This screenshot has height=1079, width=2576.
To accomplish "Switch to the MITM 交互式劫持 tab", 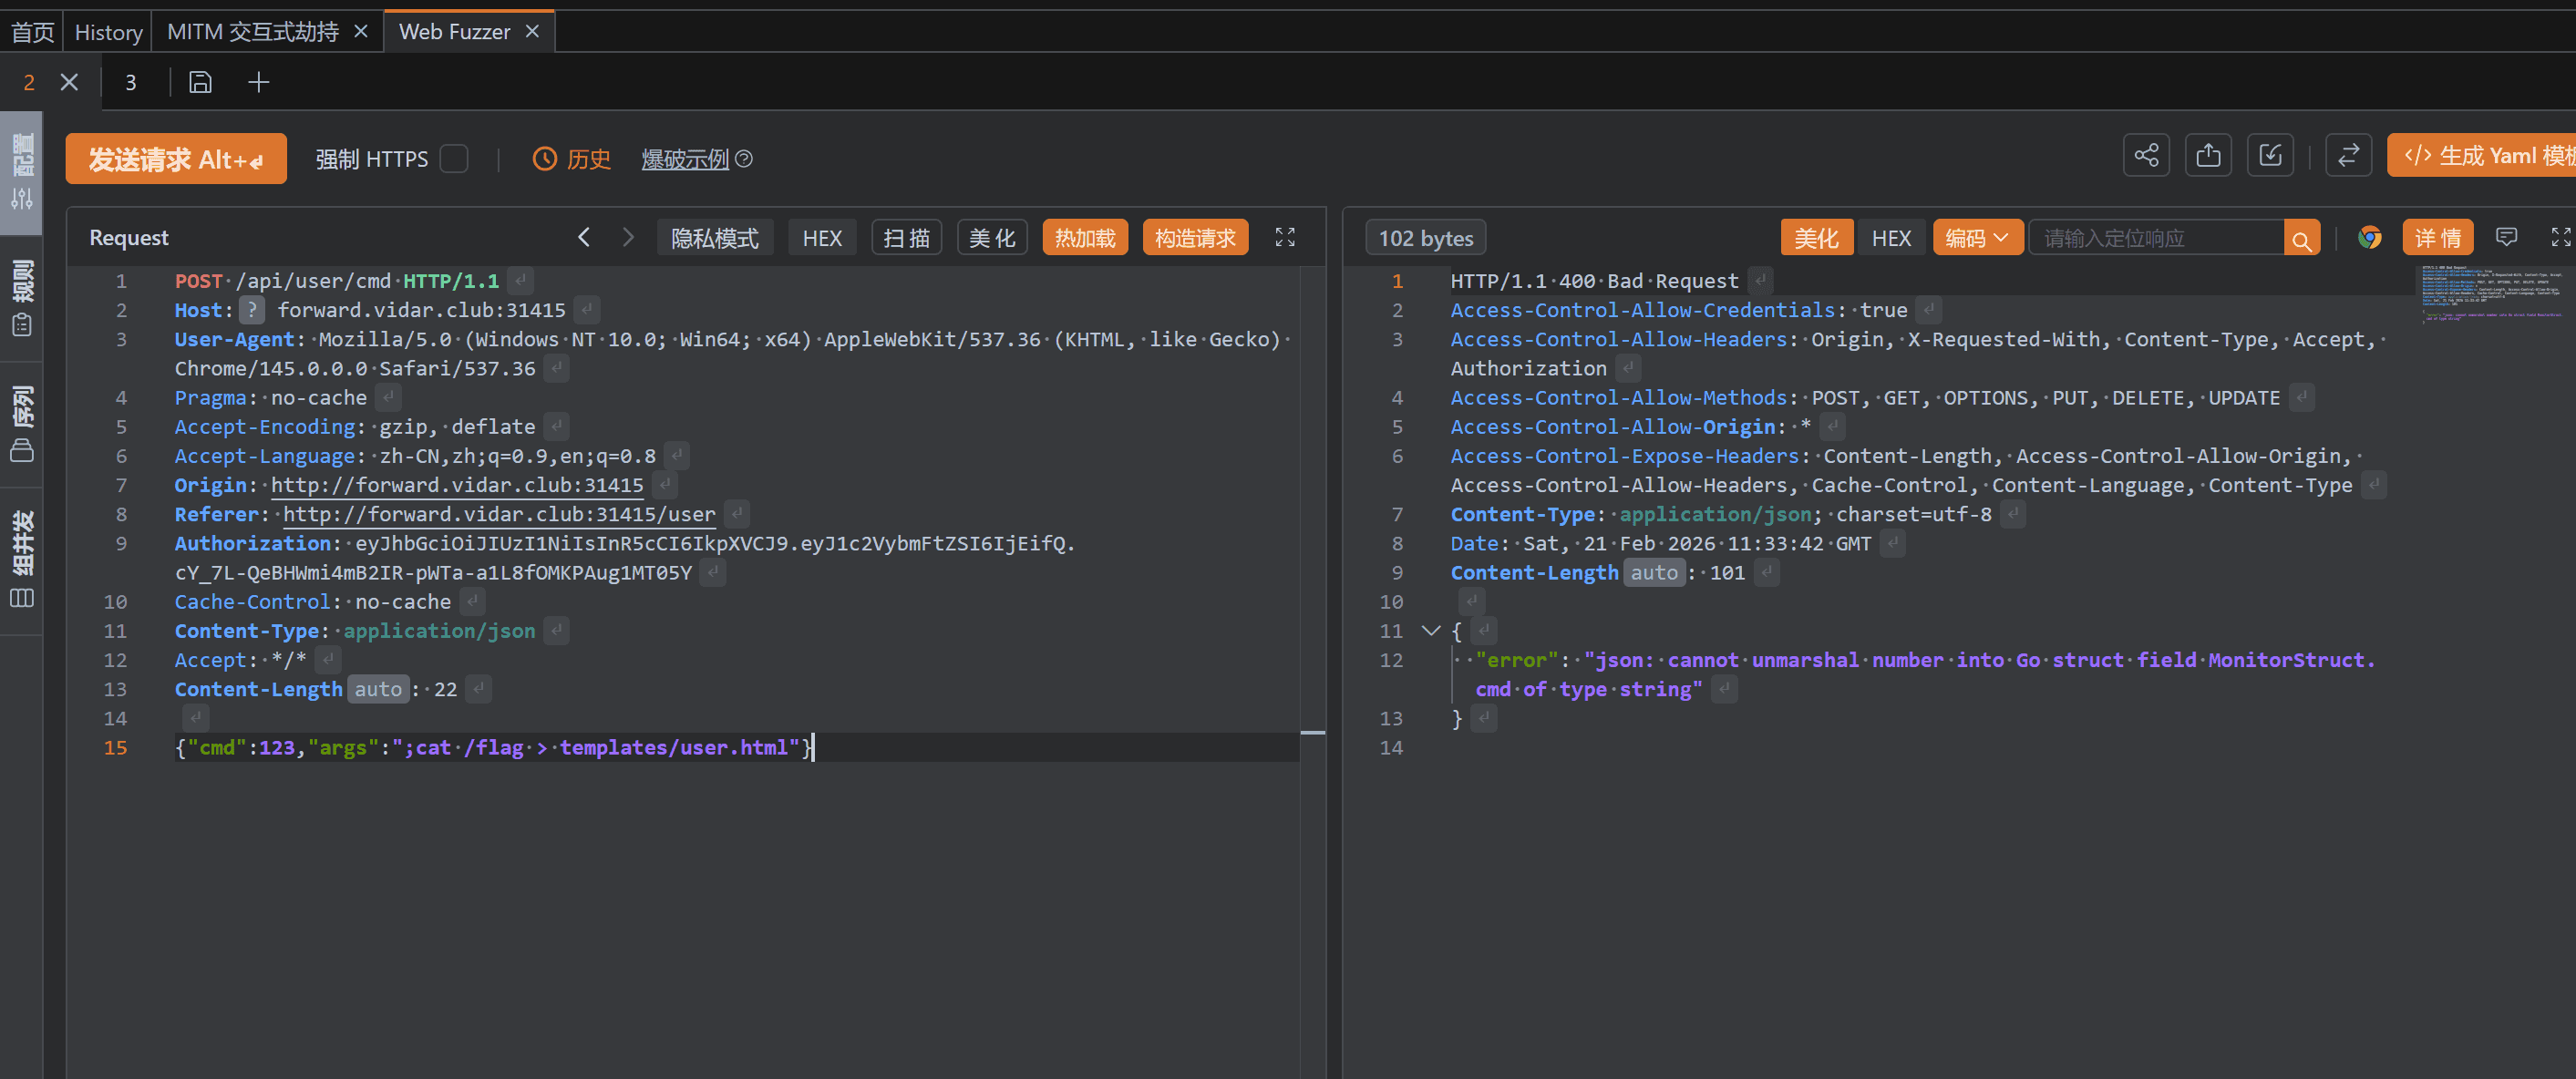I will pos(253,32).
